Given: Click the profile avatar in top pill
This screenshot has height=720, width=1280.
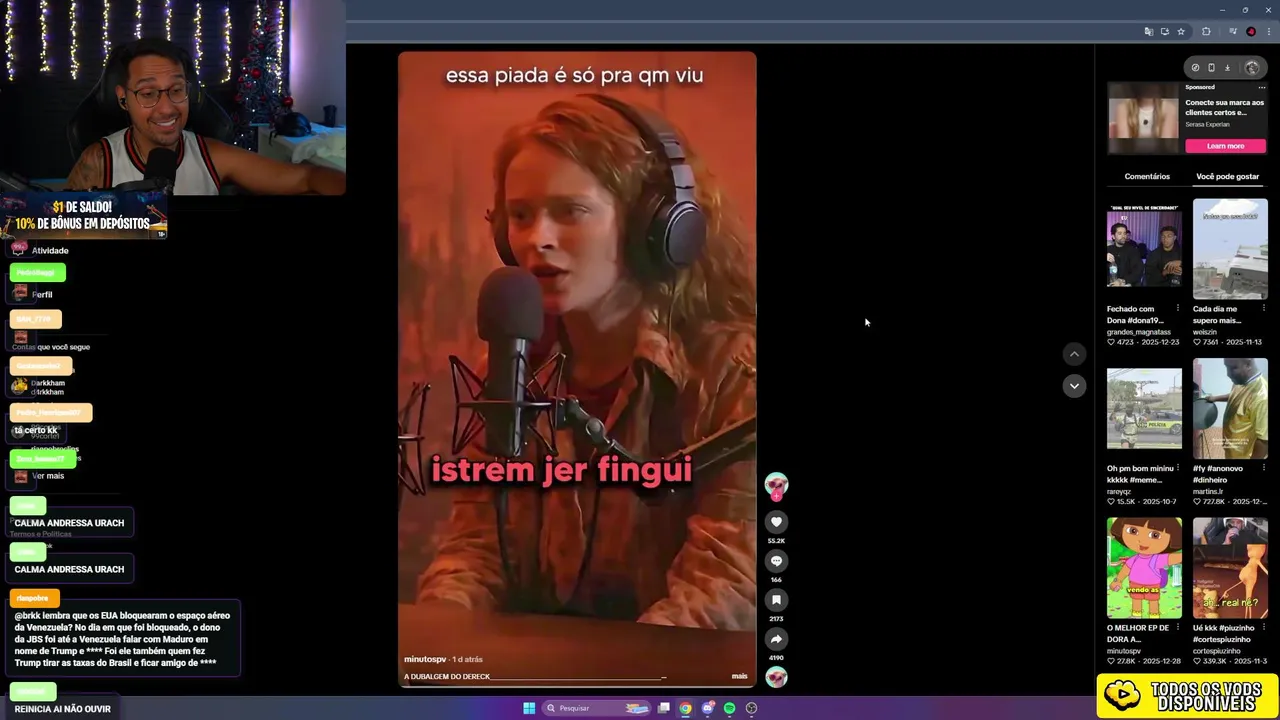Looking at the screenshot, I should pyautogui.click(x=1252, y=68).
